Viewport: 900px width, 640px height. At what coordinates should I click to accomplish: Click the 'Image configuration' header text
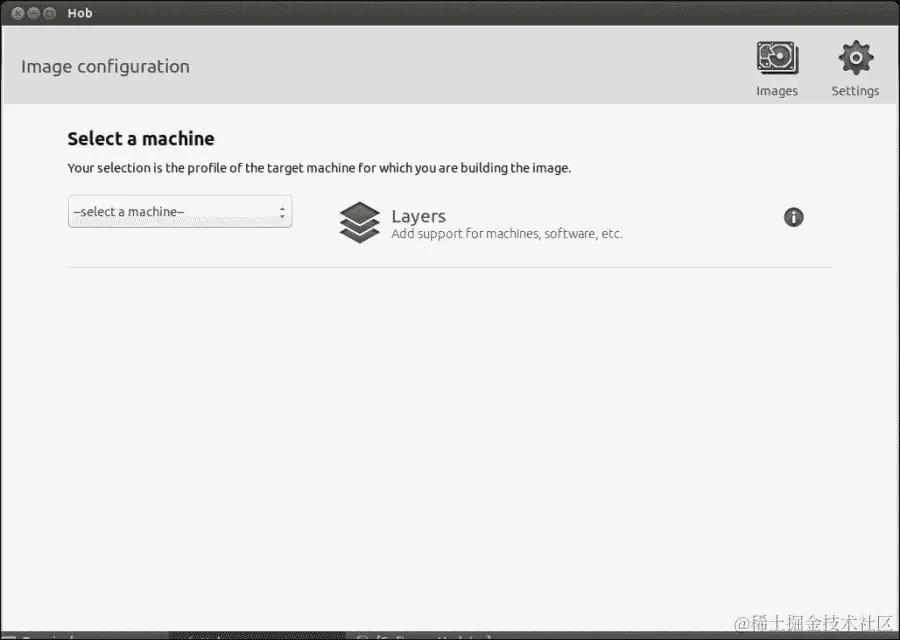(x=105, y=67)
